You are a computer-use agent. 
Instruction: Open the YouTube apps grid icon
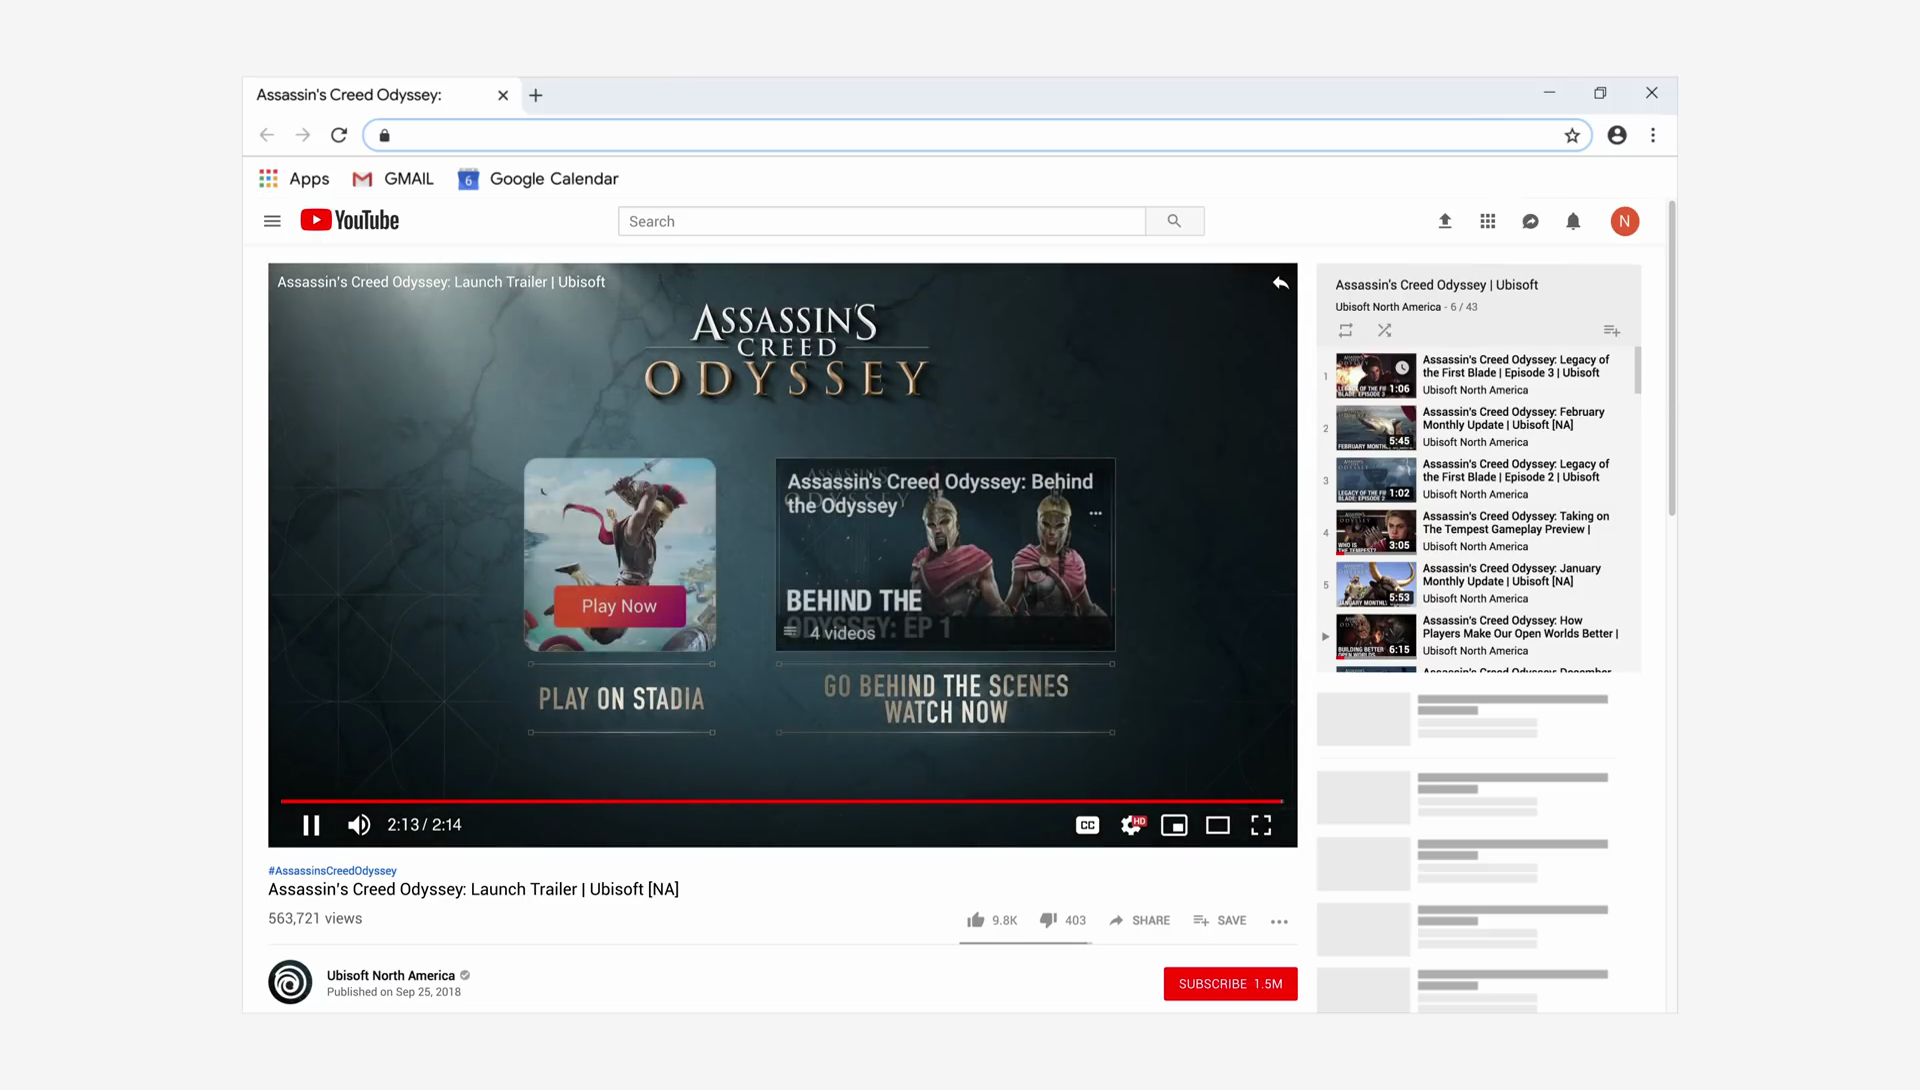1488,221
